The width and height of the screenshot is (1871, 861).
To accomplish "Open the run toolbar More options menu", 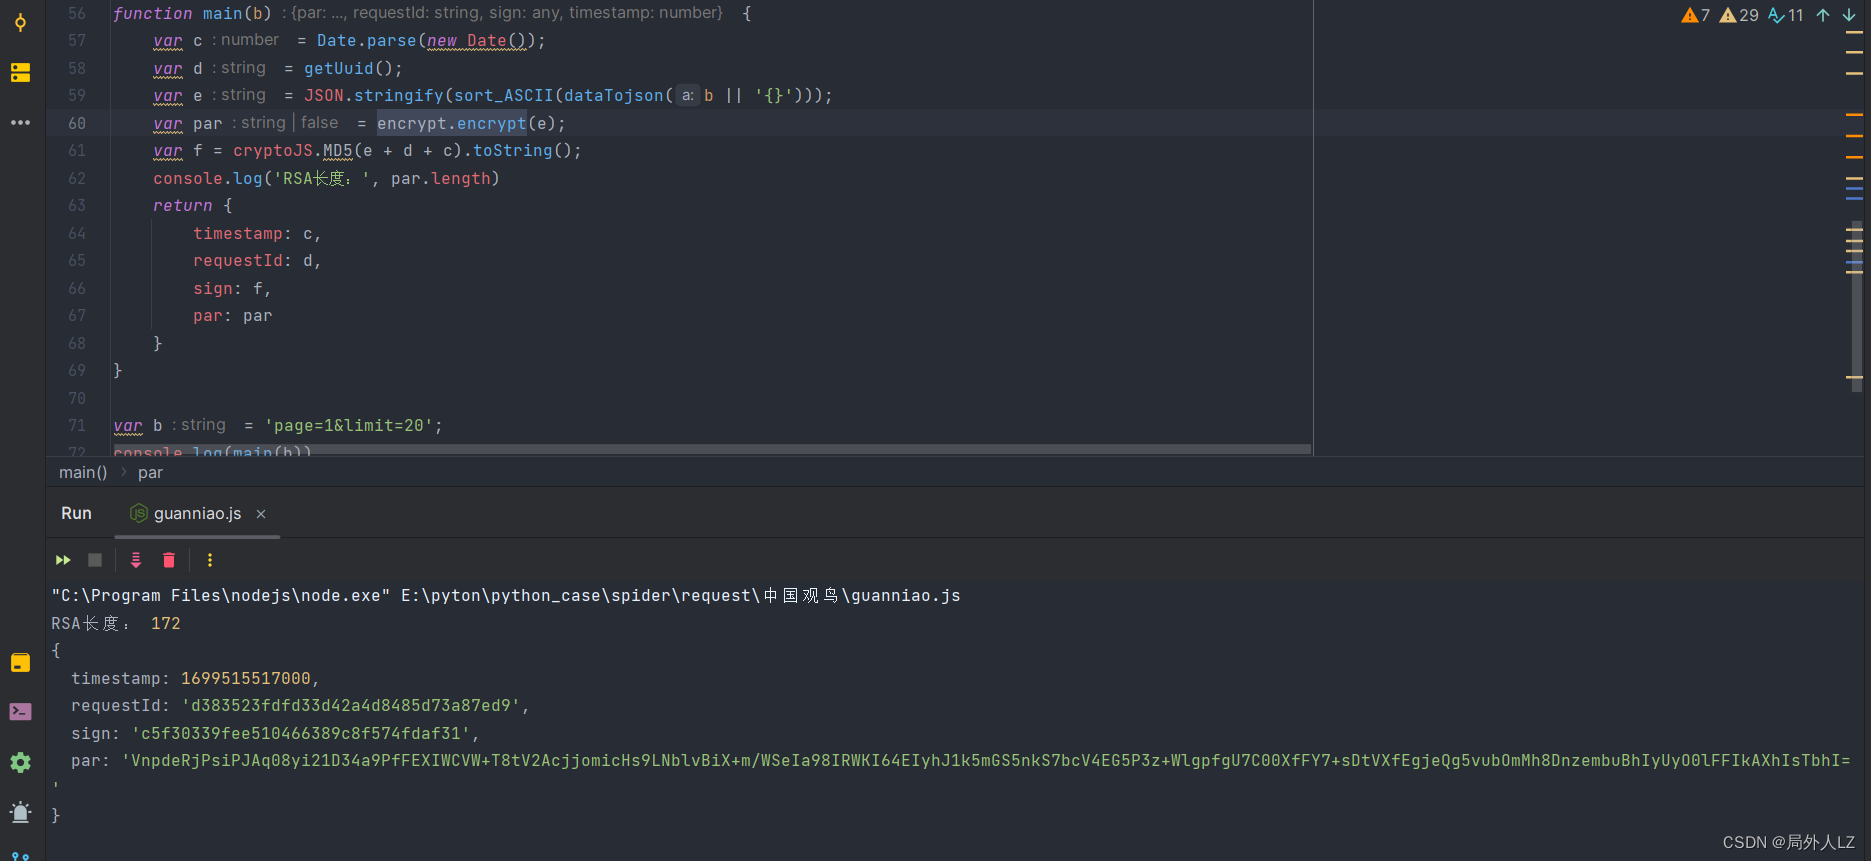I will click(x=210, y=560).
